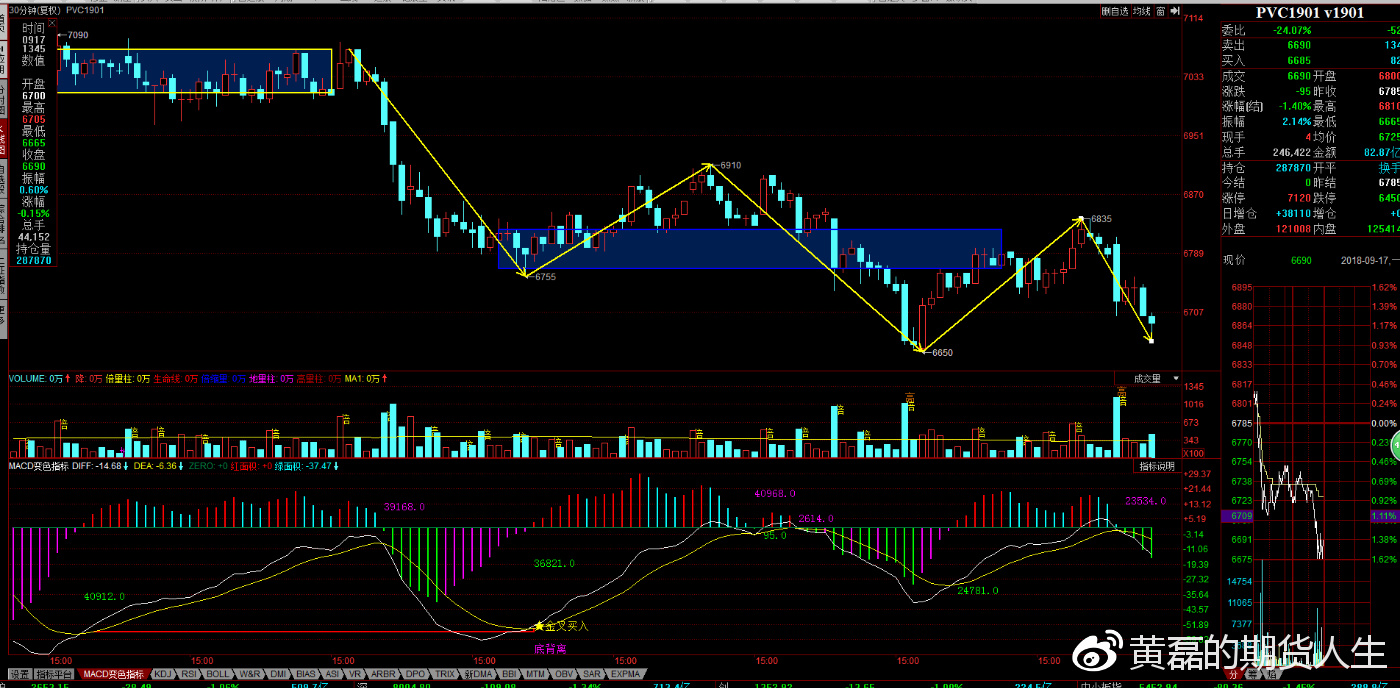Click the 底背离 divergence label
This screenshot has height=688, width=1400.
pyautogui.click(x=551, y=648)
